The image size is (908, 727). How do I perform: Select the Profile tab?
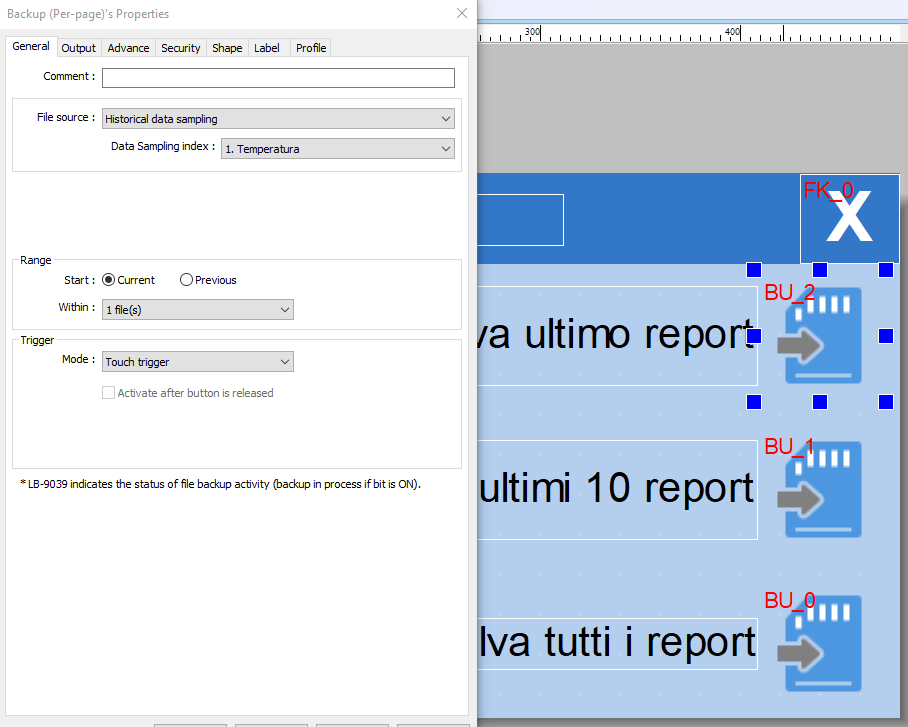pos(311,48)
